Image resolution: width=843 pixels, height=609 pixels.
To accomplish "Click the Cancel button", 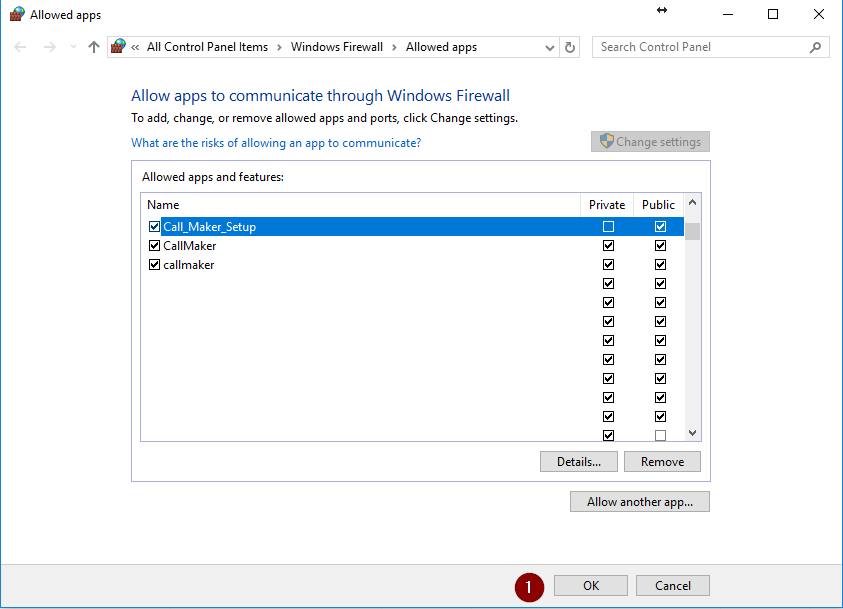I will 673,585.
